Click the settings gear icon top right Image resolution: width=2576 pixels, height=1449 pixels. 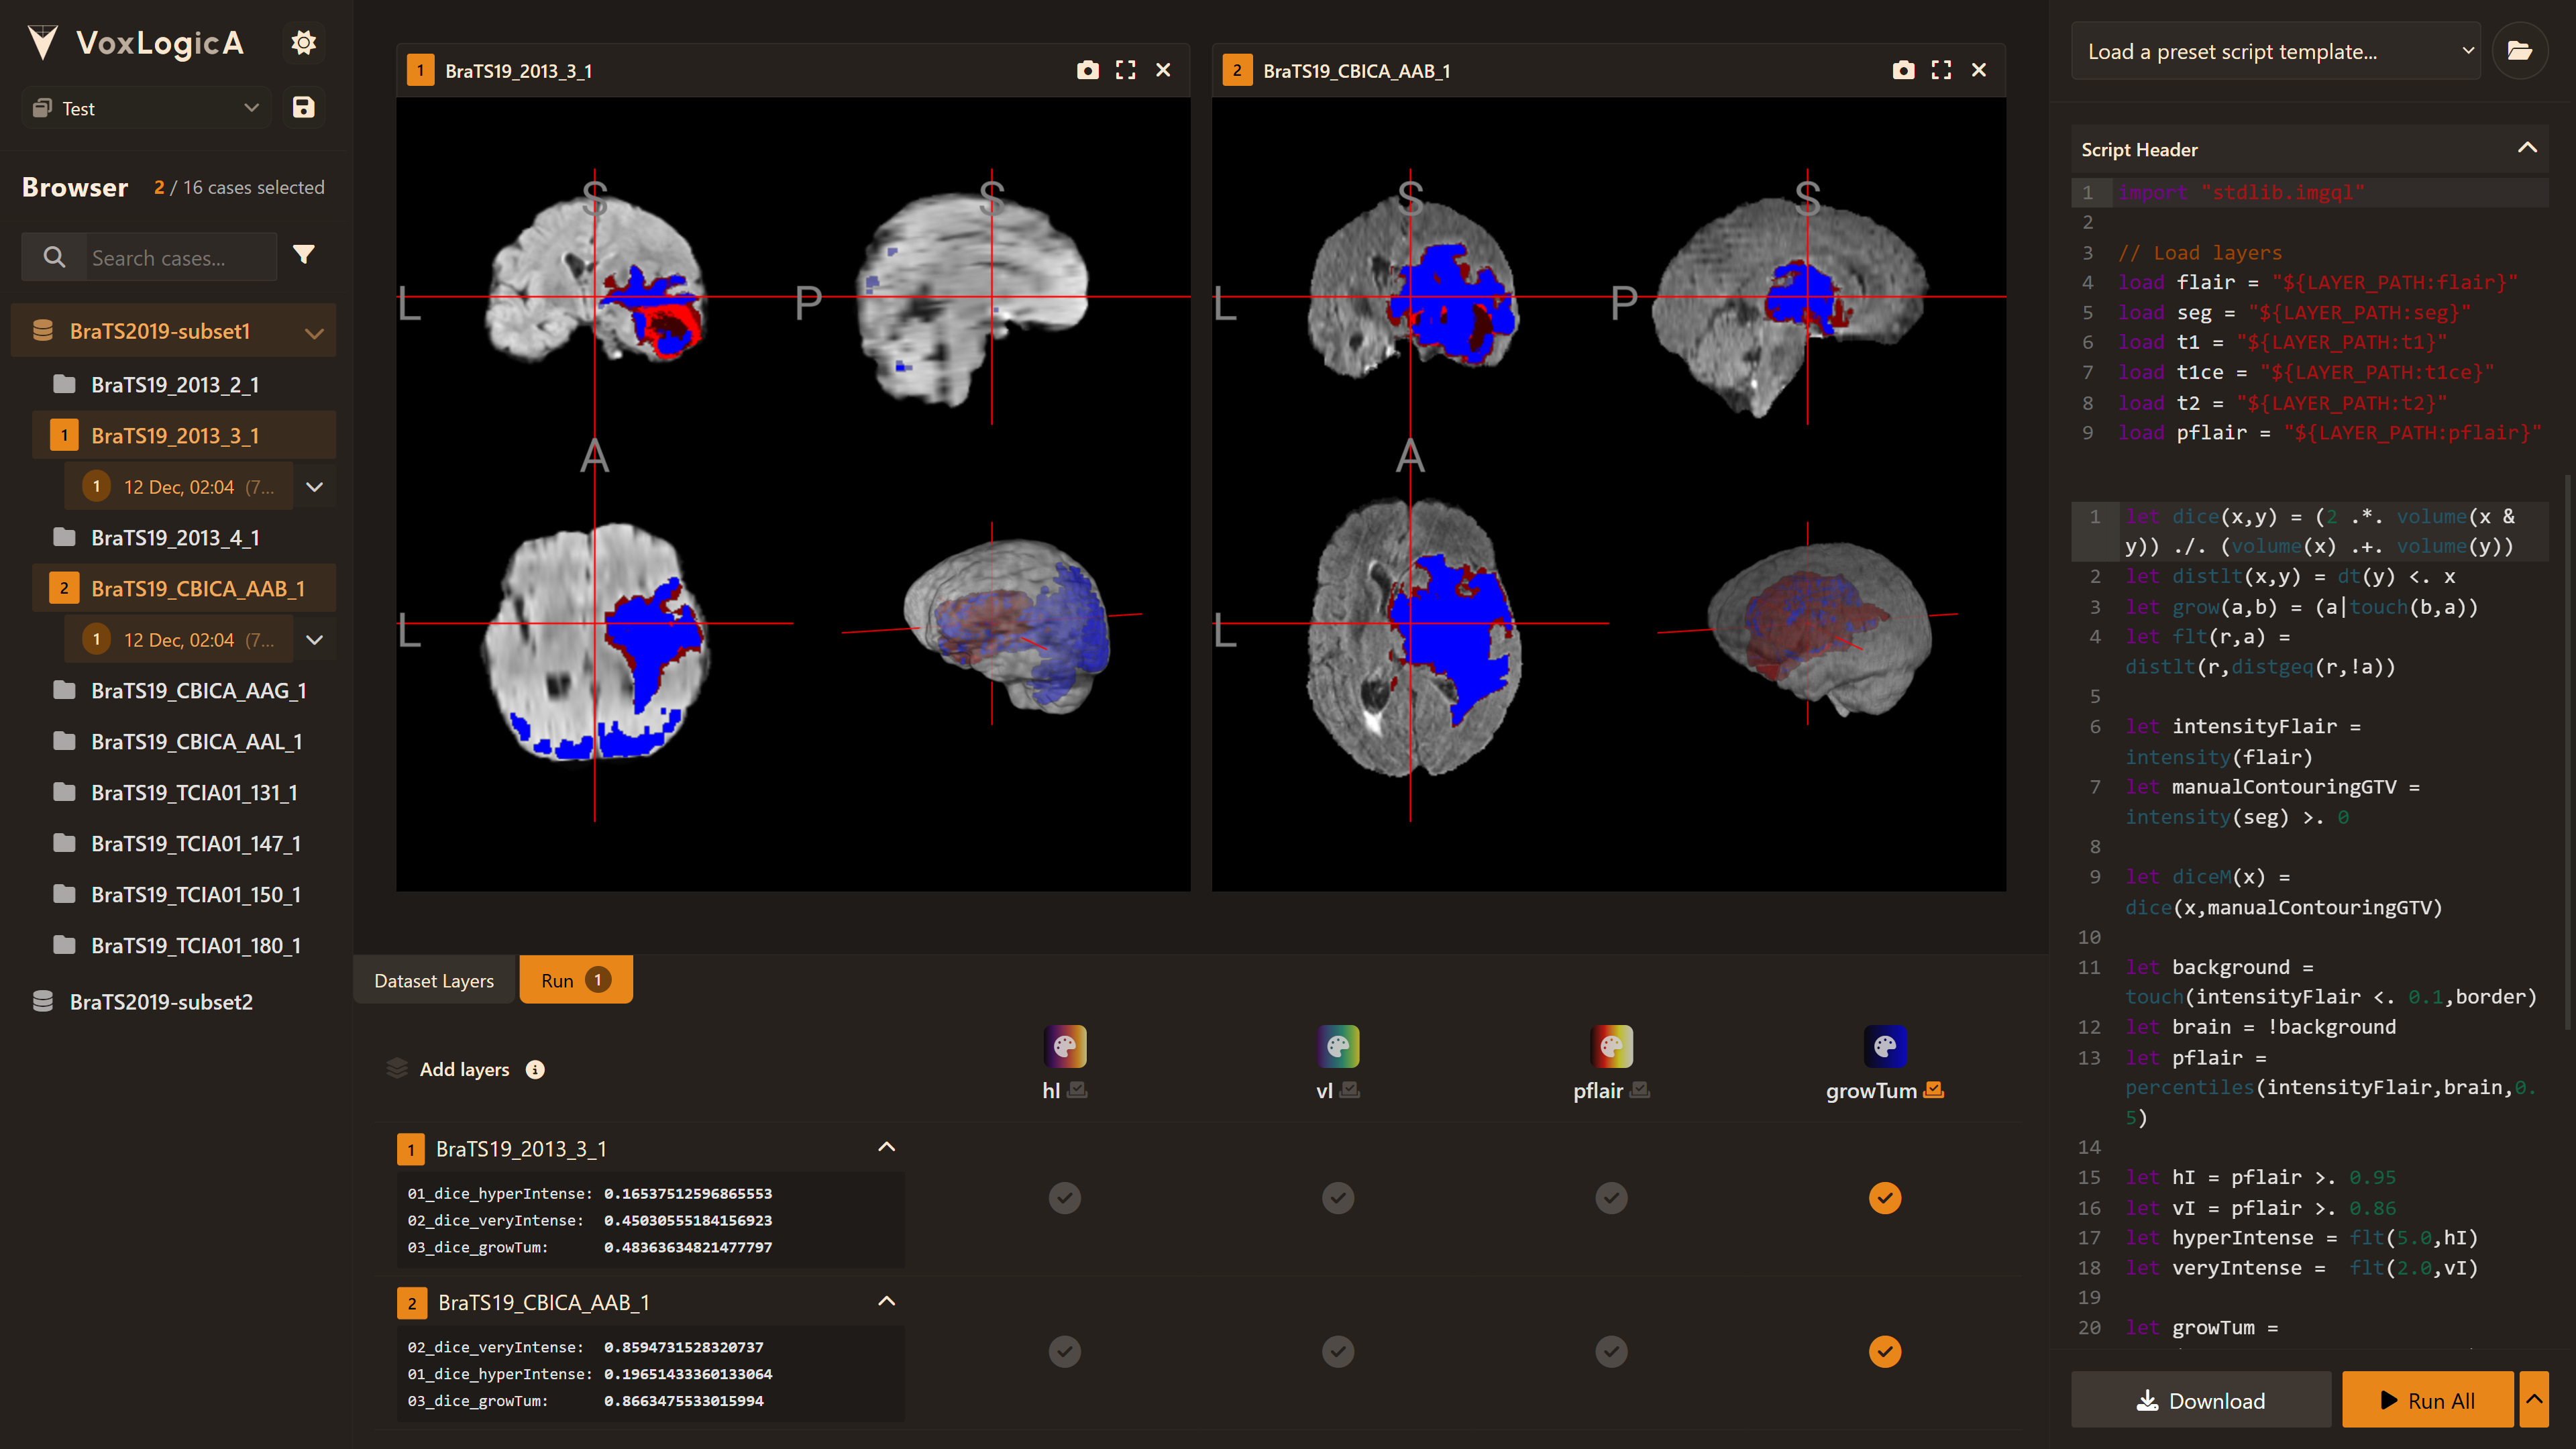click(305, 39)
